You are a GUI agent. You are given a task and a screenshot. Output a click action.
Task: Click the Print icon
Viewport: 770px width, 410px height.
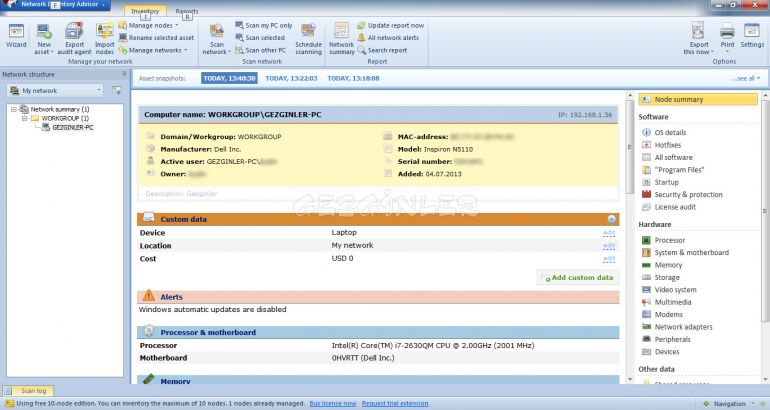point(727,35)
